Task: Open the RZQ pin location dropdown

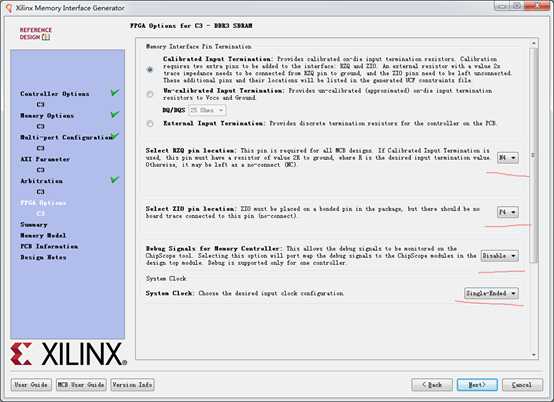Action: click(x=508, y=158)
